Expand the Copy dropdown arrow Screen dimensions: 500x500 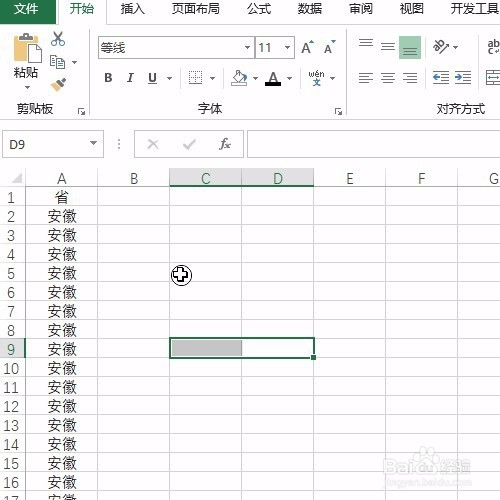click(x=75, y=62)
